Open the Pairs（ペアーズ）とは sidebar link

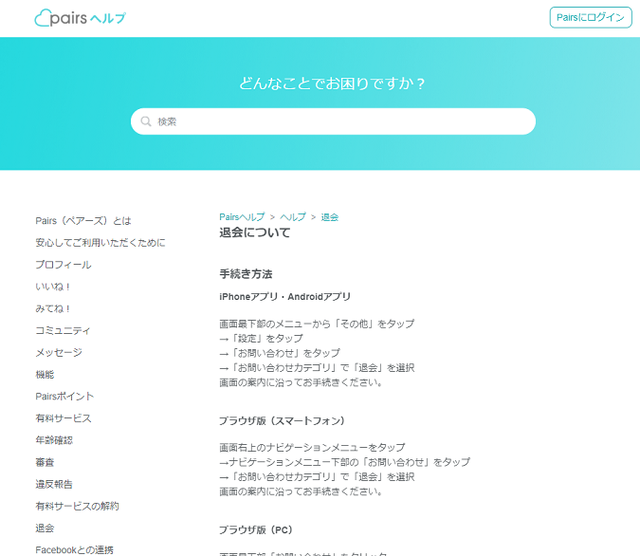83,221
